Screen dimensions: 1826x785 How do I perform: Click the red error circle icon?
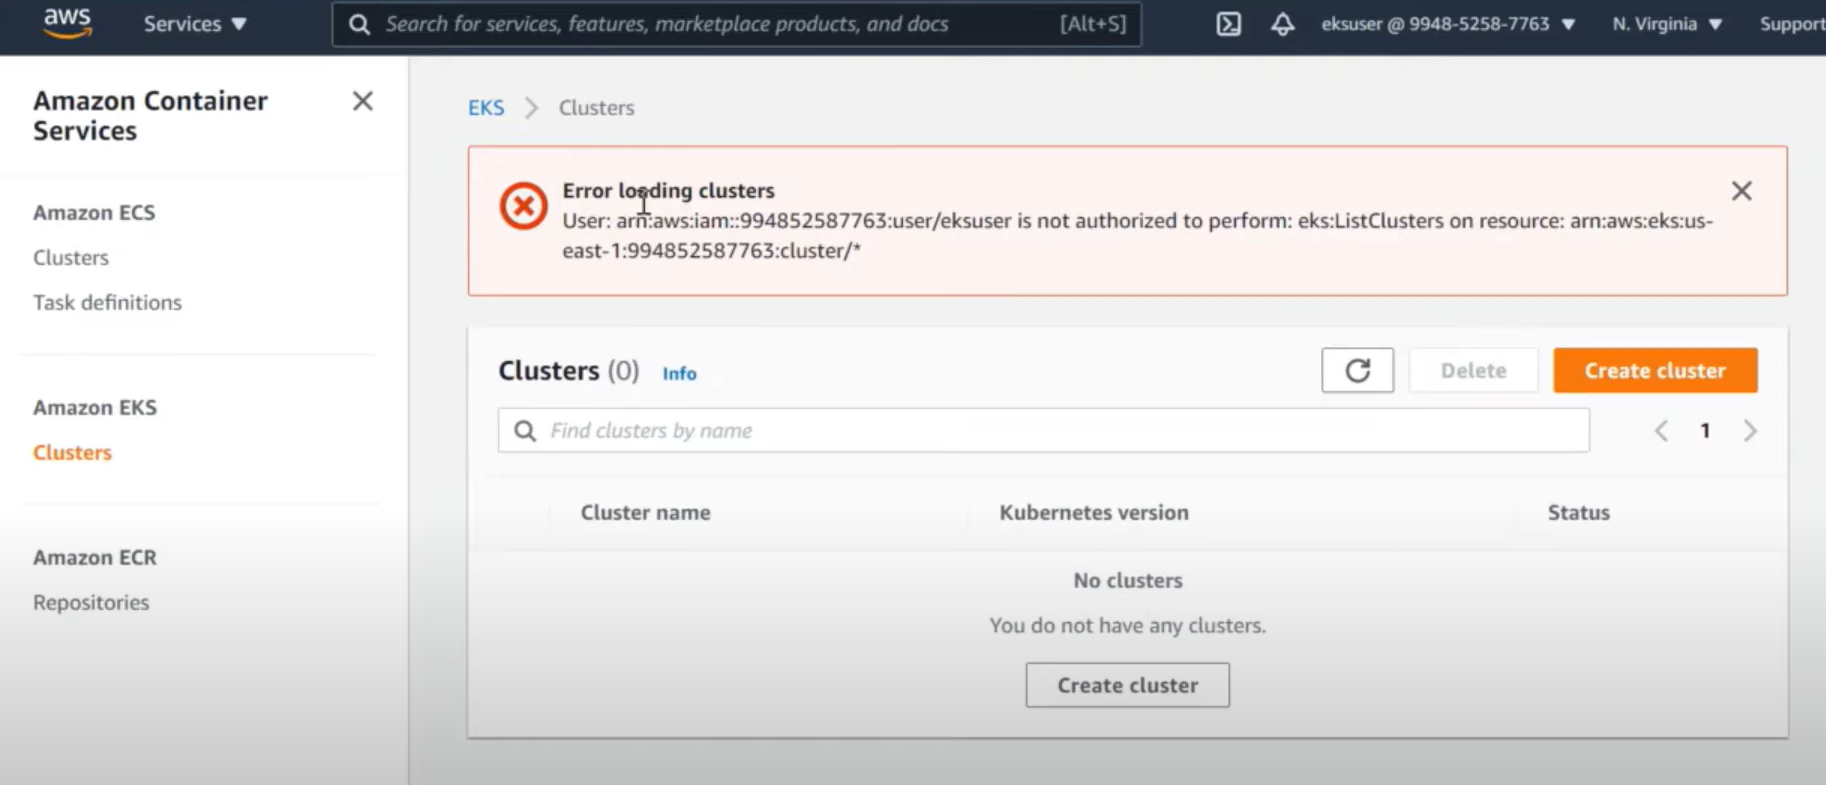tap(523, 206)
